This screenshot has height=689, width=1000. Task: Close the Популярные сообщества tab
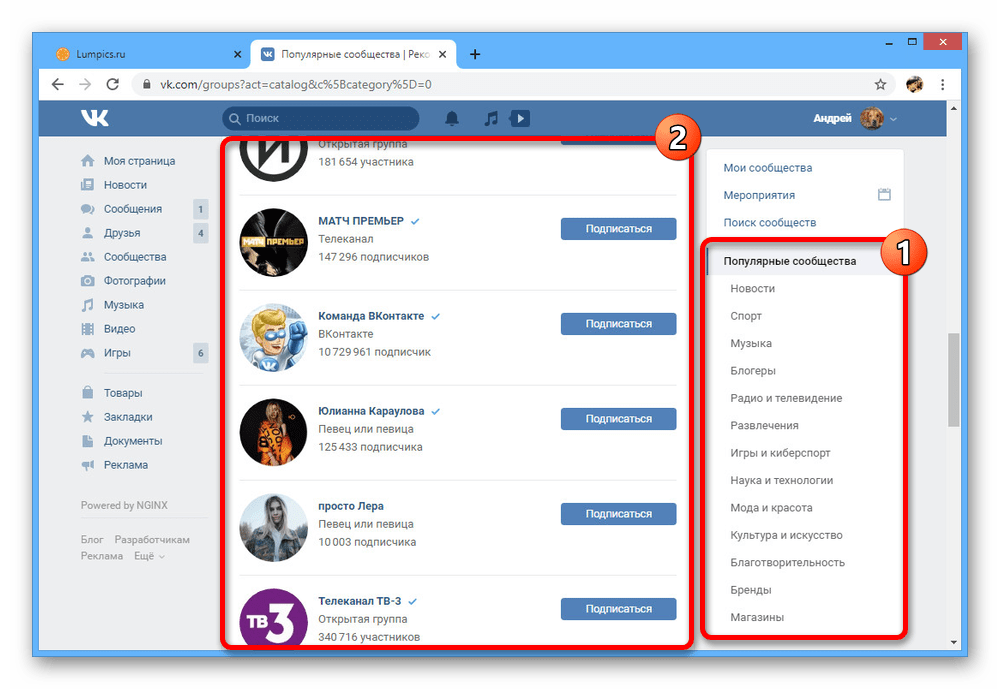tap(443, 54)
